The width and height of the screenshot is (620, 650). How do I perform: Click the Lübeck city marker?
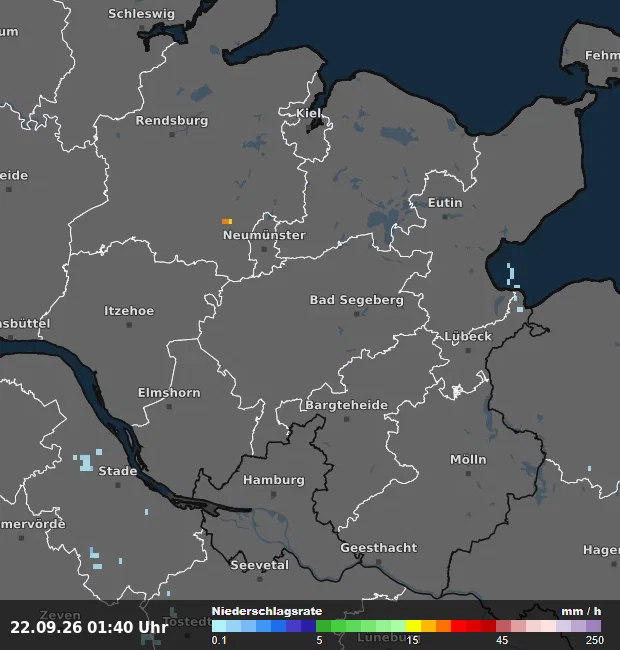(x=468, y=351)
